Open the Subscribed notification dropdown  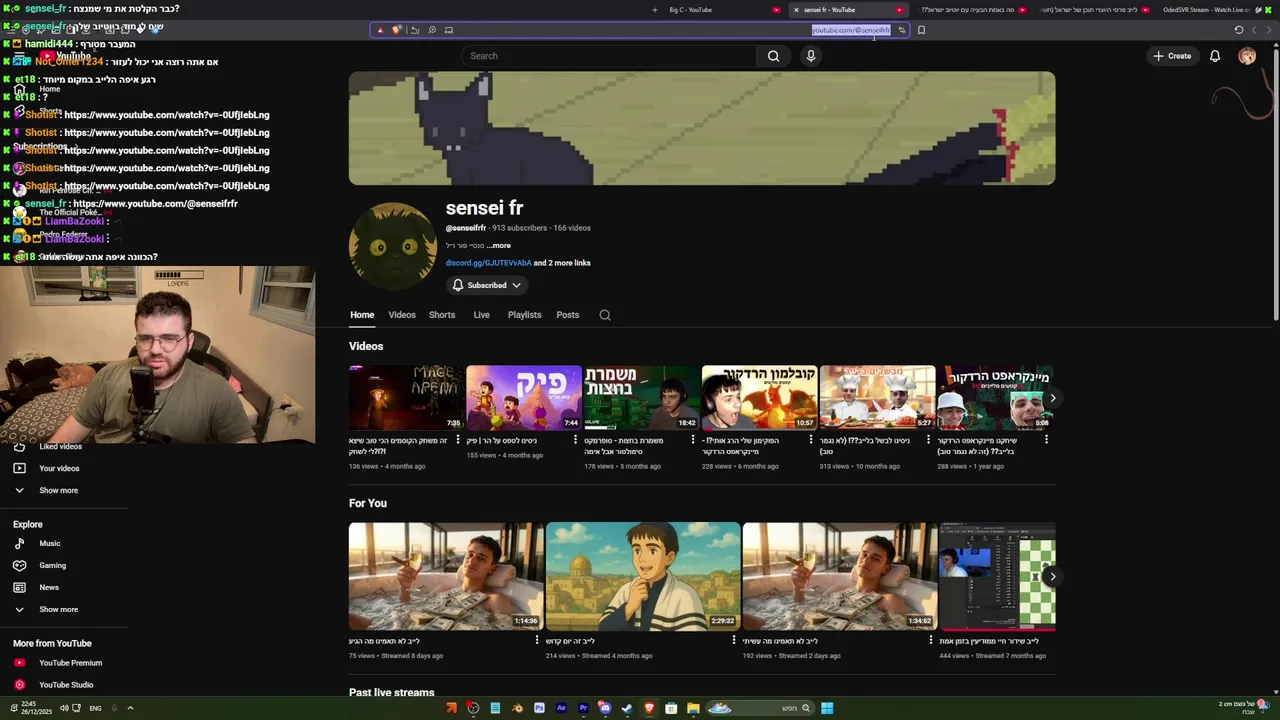point(487,285)
